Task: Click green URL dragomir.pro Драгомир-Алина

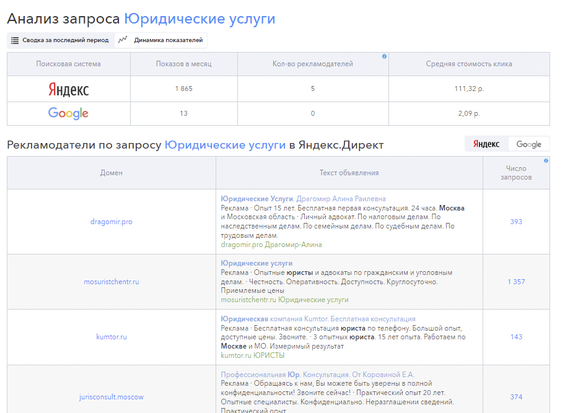Action: [271, 245]
